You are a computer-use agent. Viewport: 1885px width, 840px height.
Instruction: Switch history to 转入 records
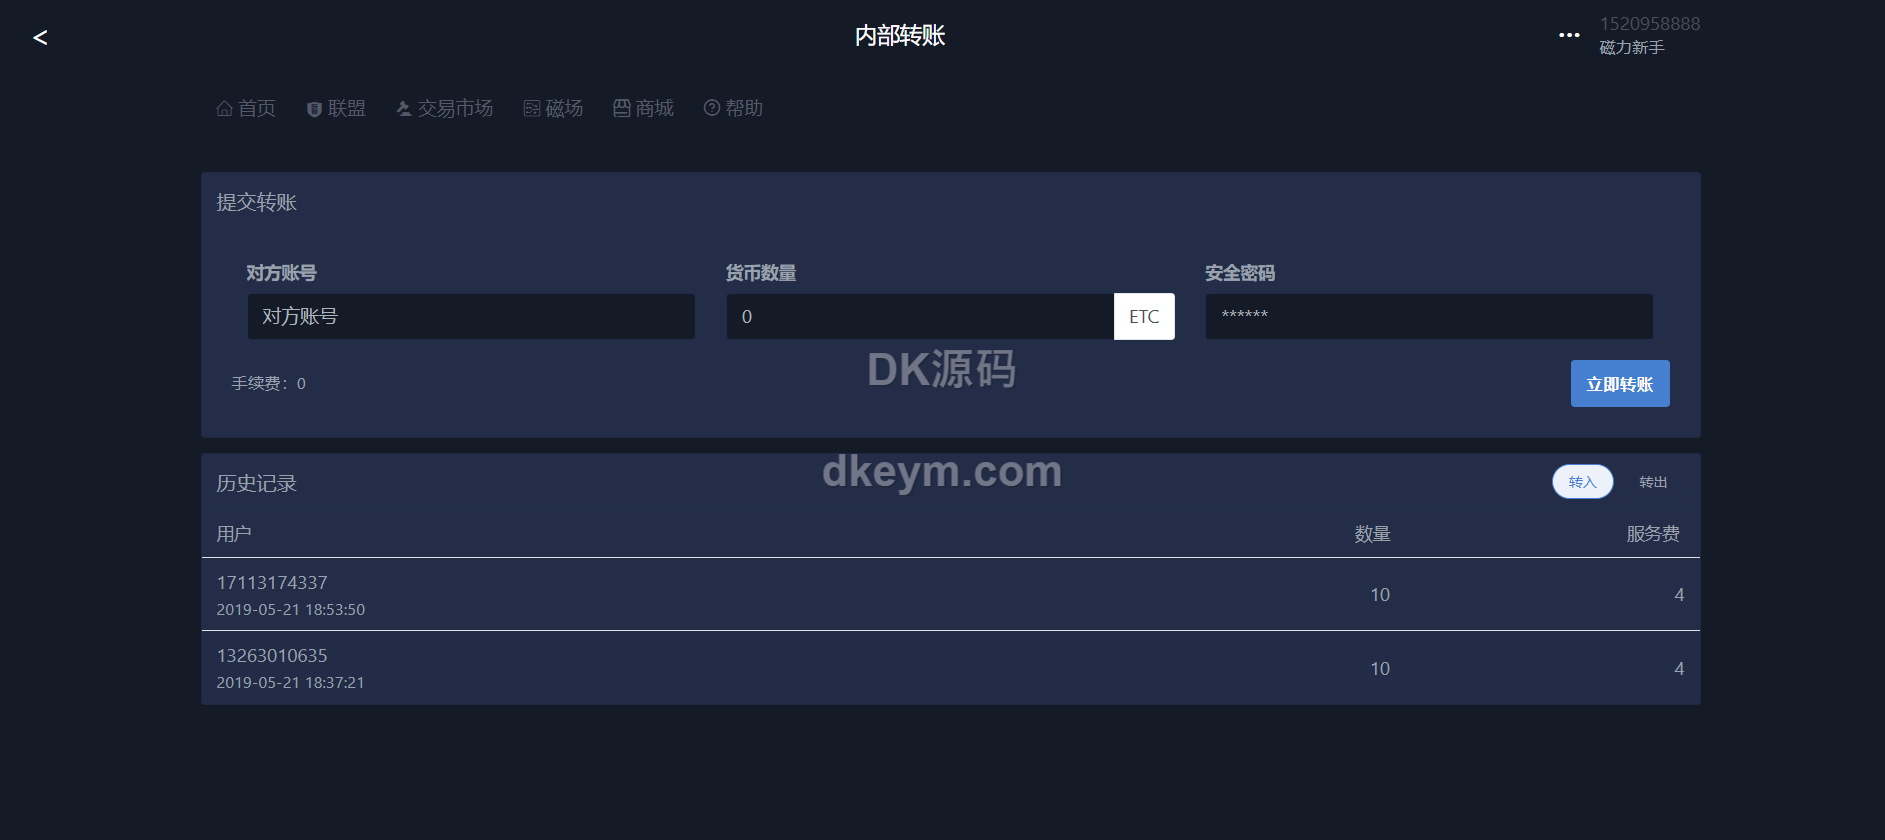pos(1582,482)
